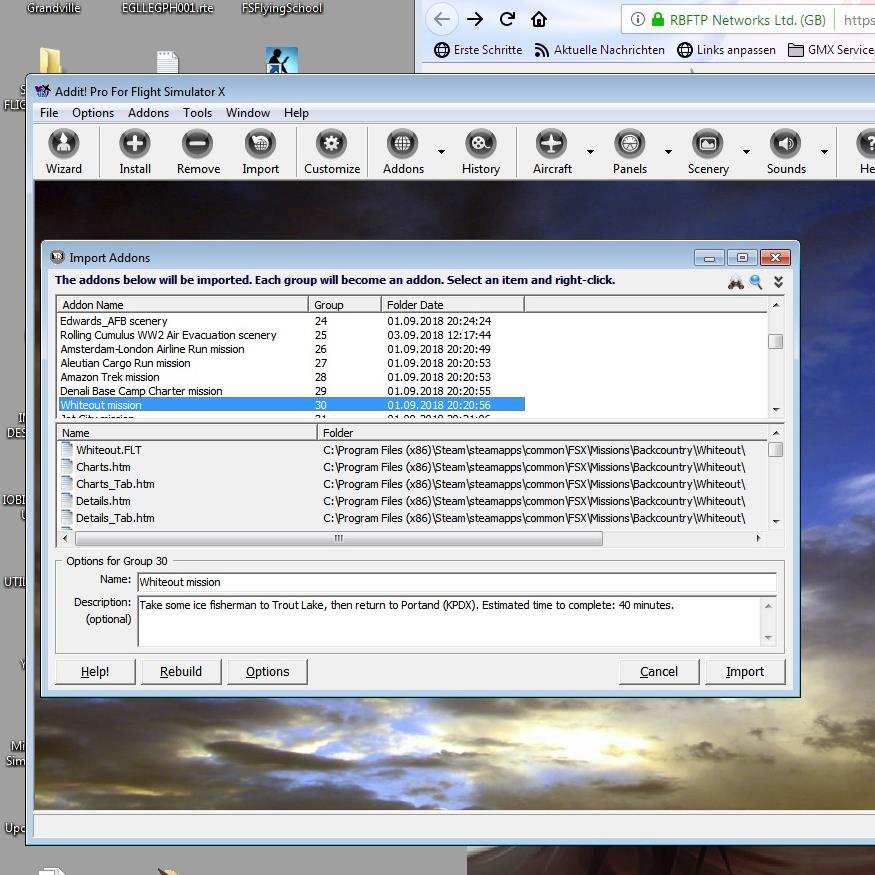Click the browser reload button
This screenshot has height=875, width=875.
pos(507,19)
